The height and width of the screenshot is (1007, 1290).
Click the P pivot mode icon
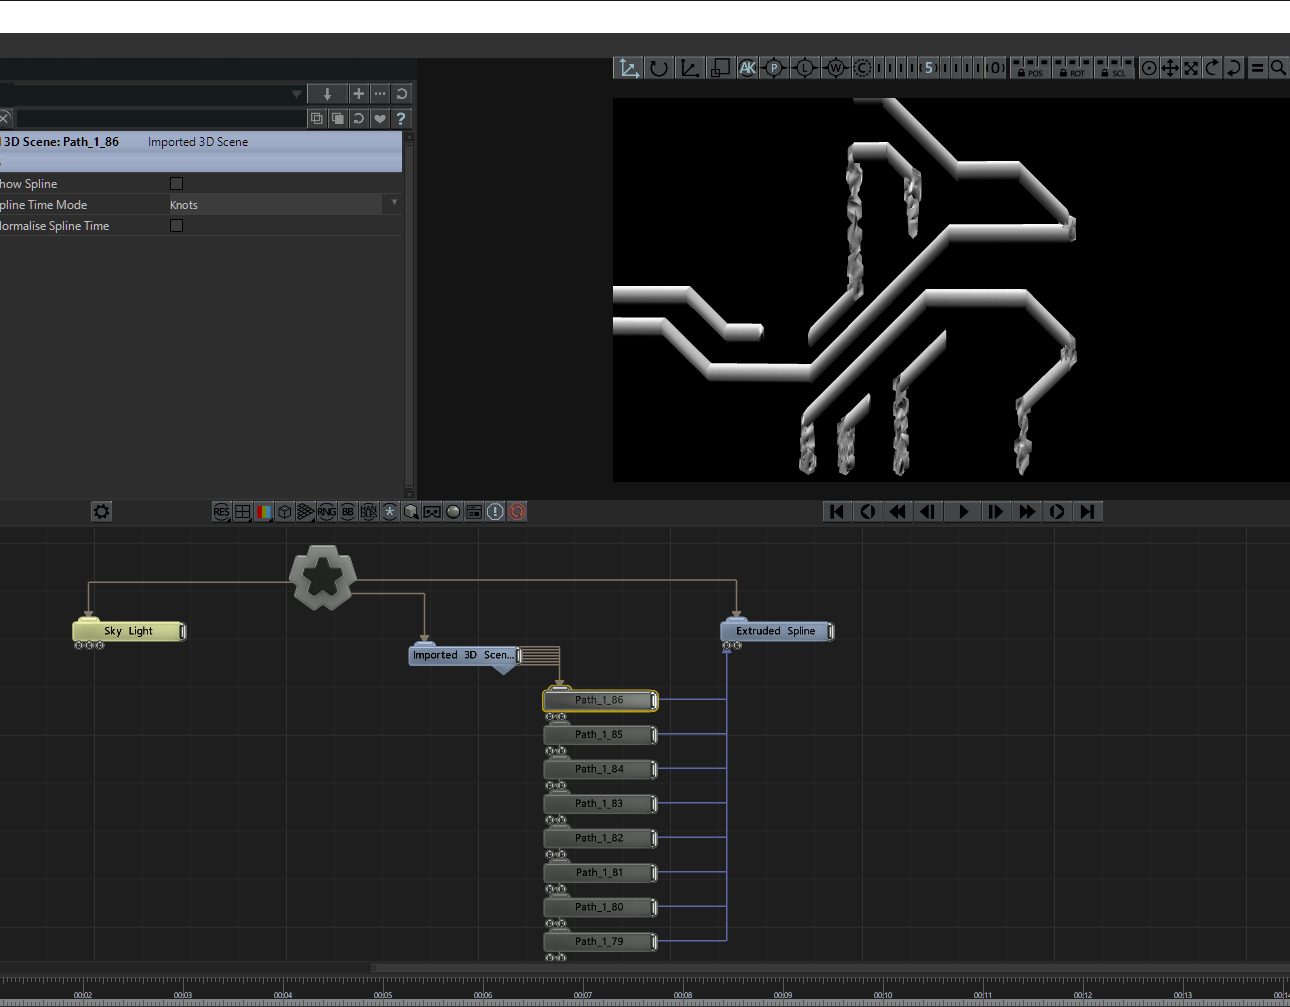tap(774, 68)
